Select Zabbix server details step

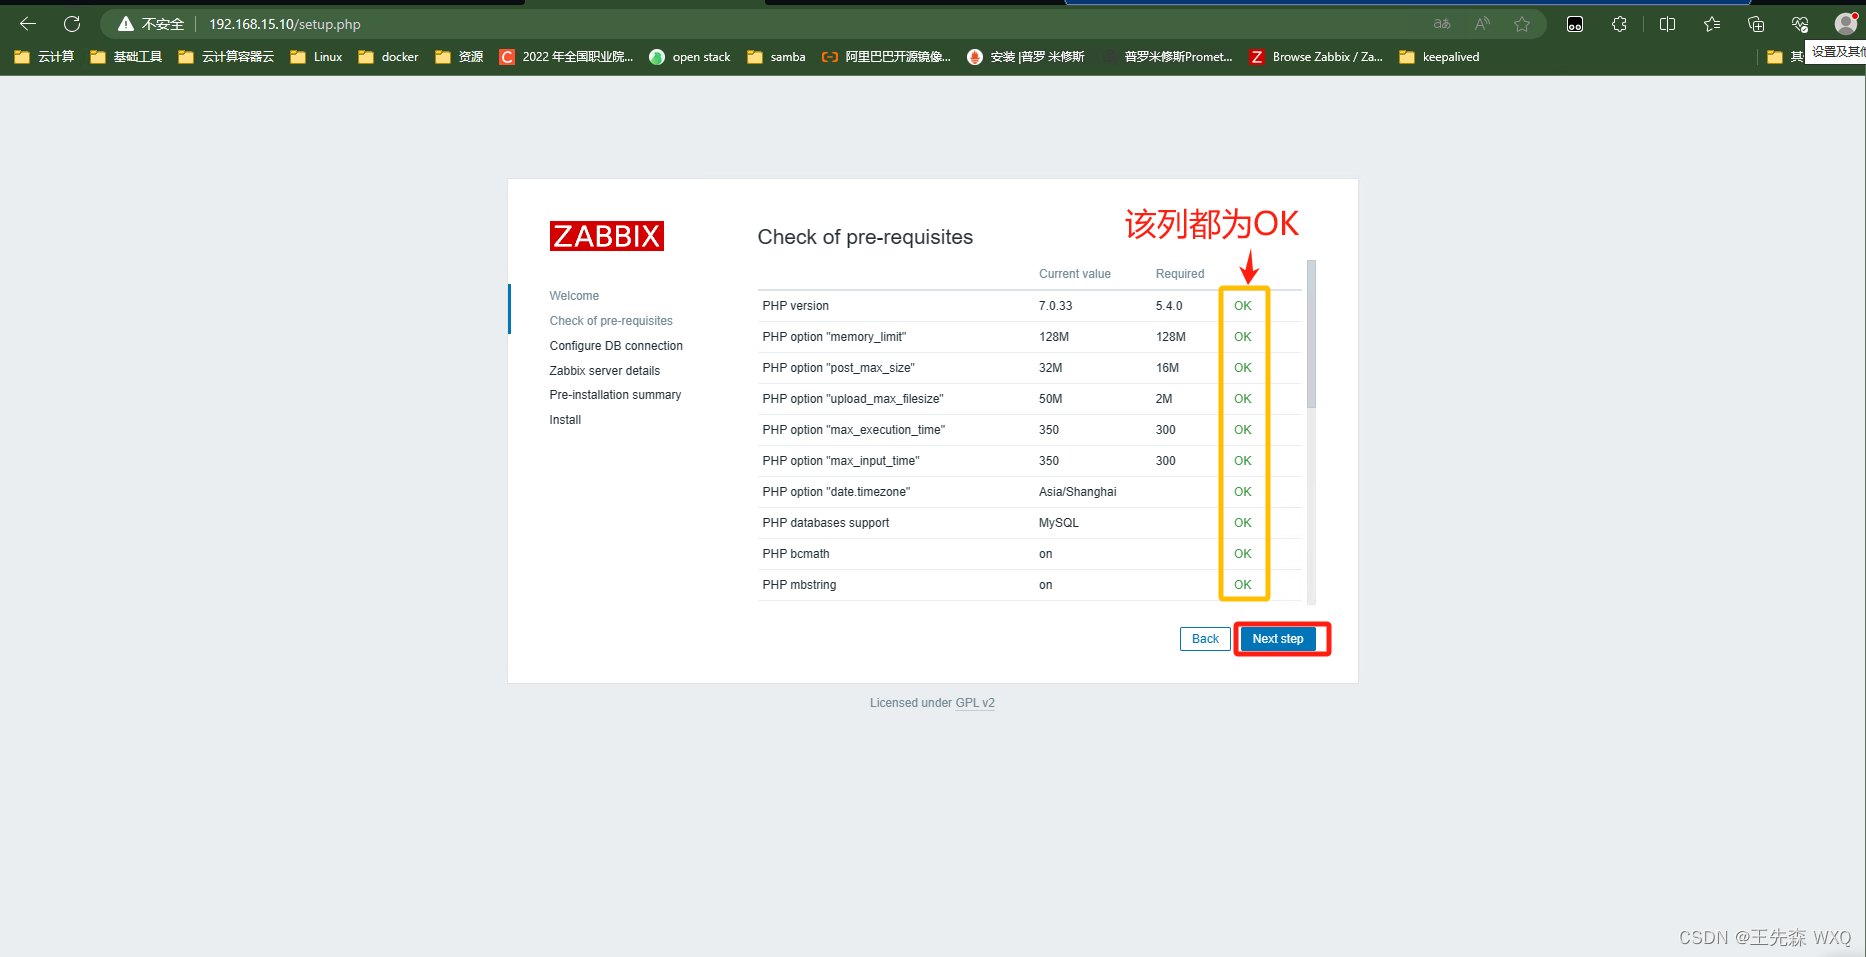pyautogui.click(x=605, y=371)
